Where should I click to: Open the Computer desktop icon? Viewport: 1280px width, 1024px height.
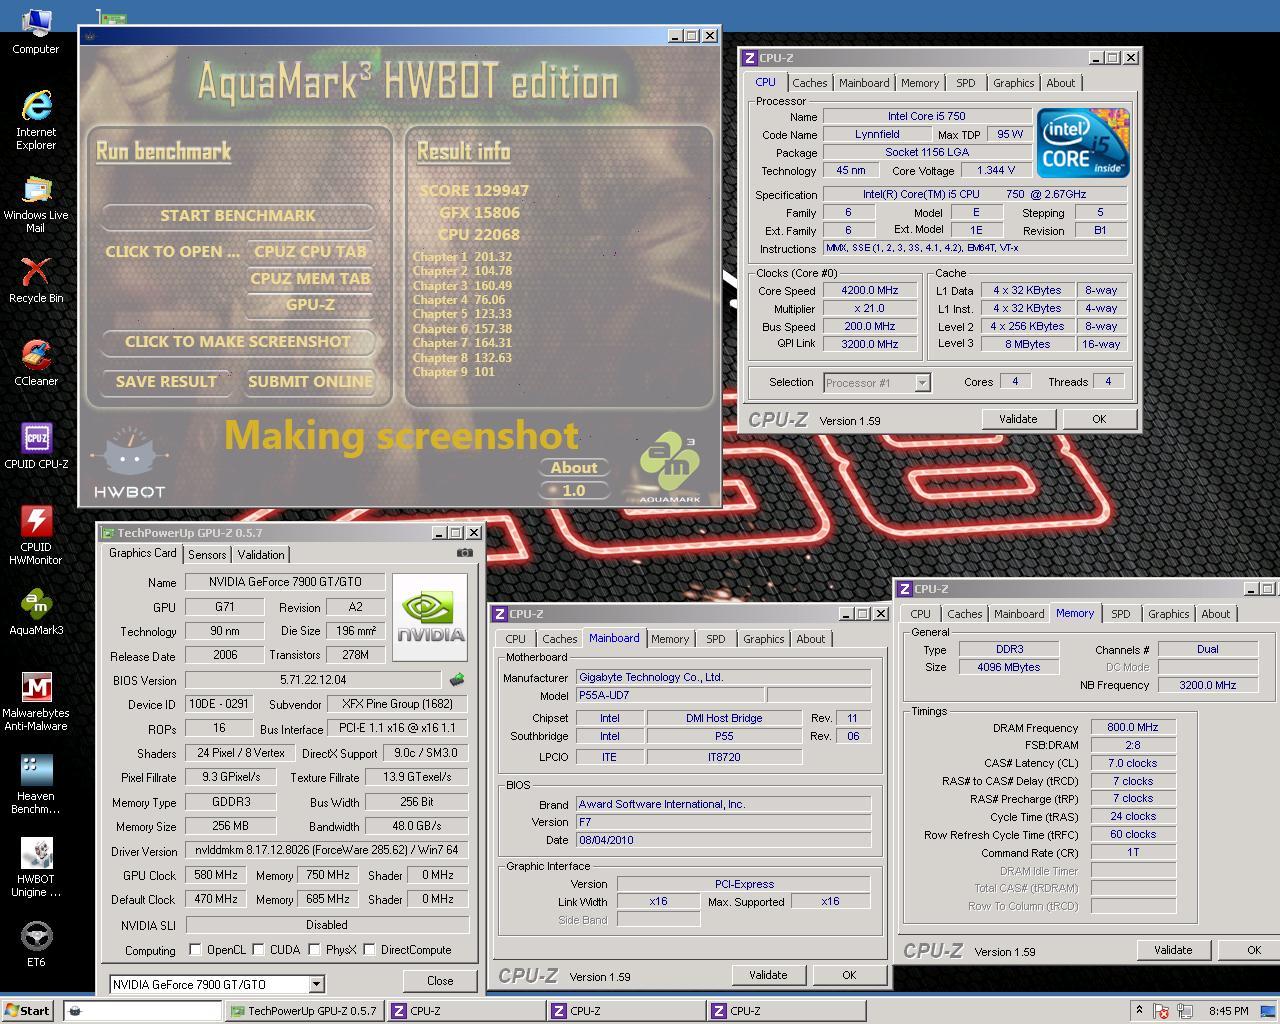pyautogui.click(x=36, y=31)
